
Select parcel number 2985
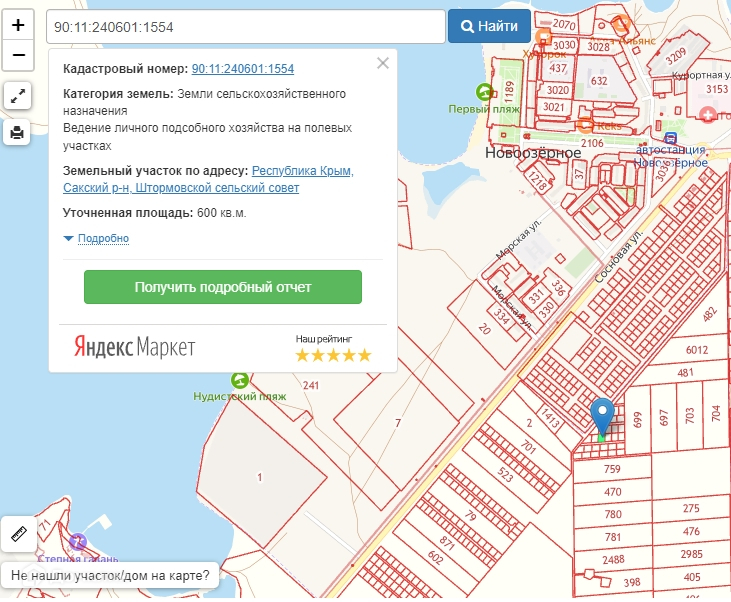pos(691,554)
